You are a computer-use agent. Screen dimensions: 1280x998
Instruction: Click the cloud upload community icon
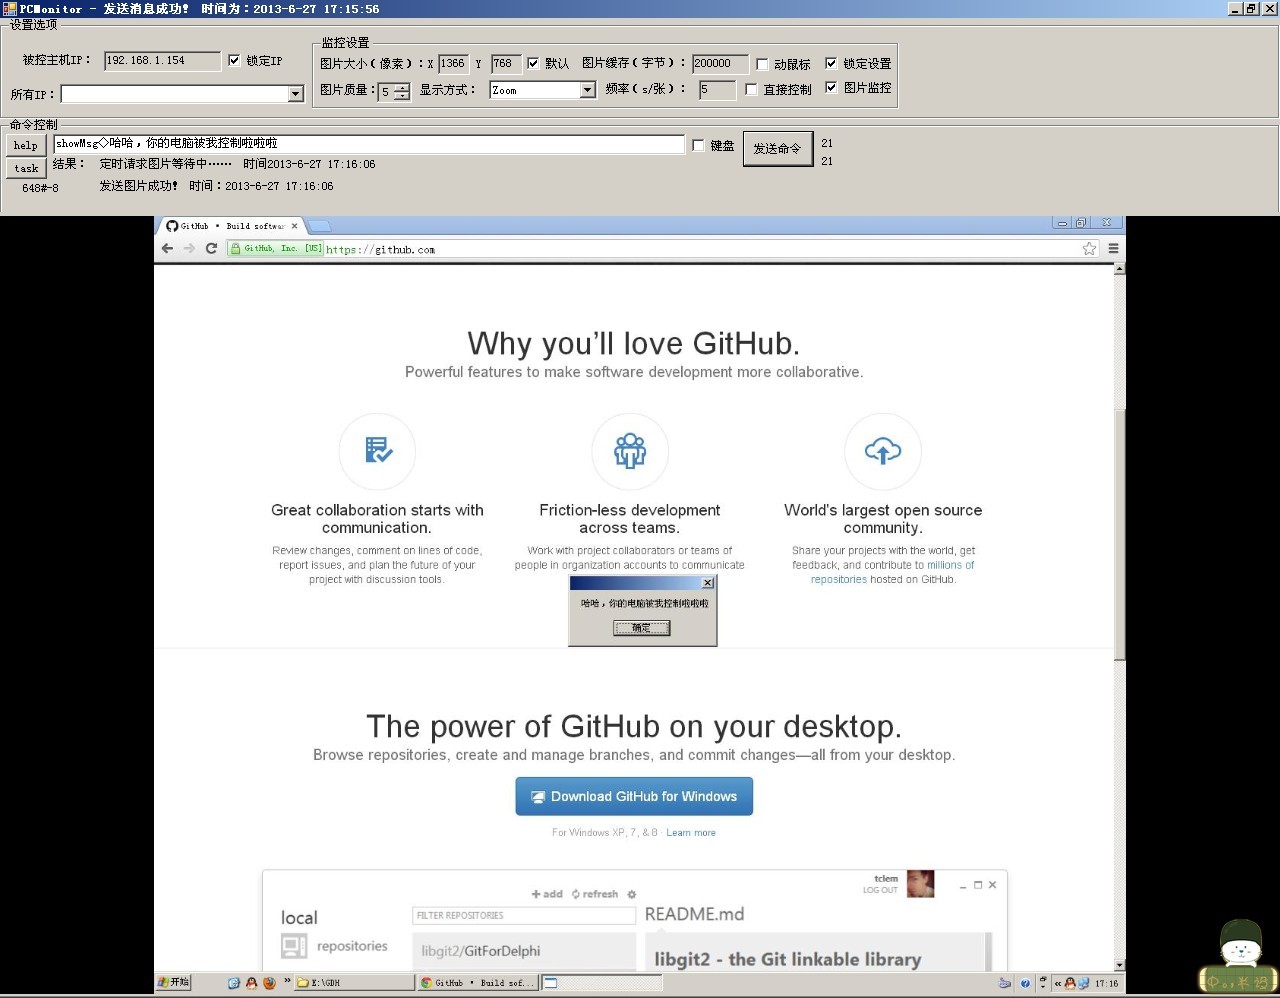(883, 451)
